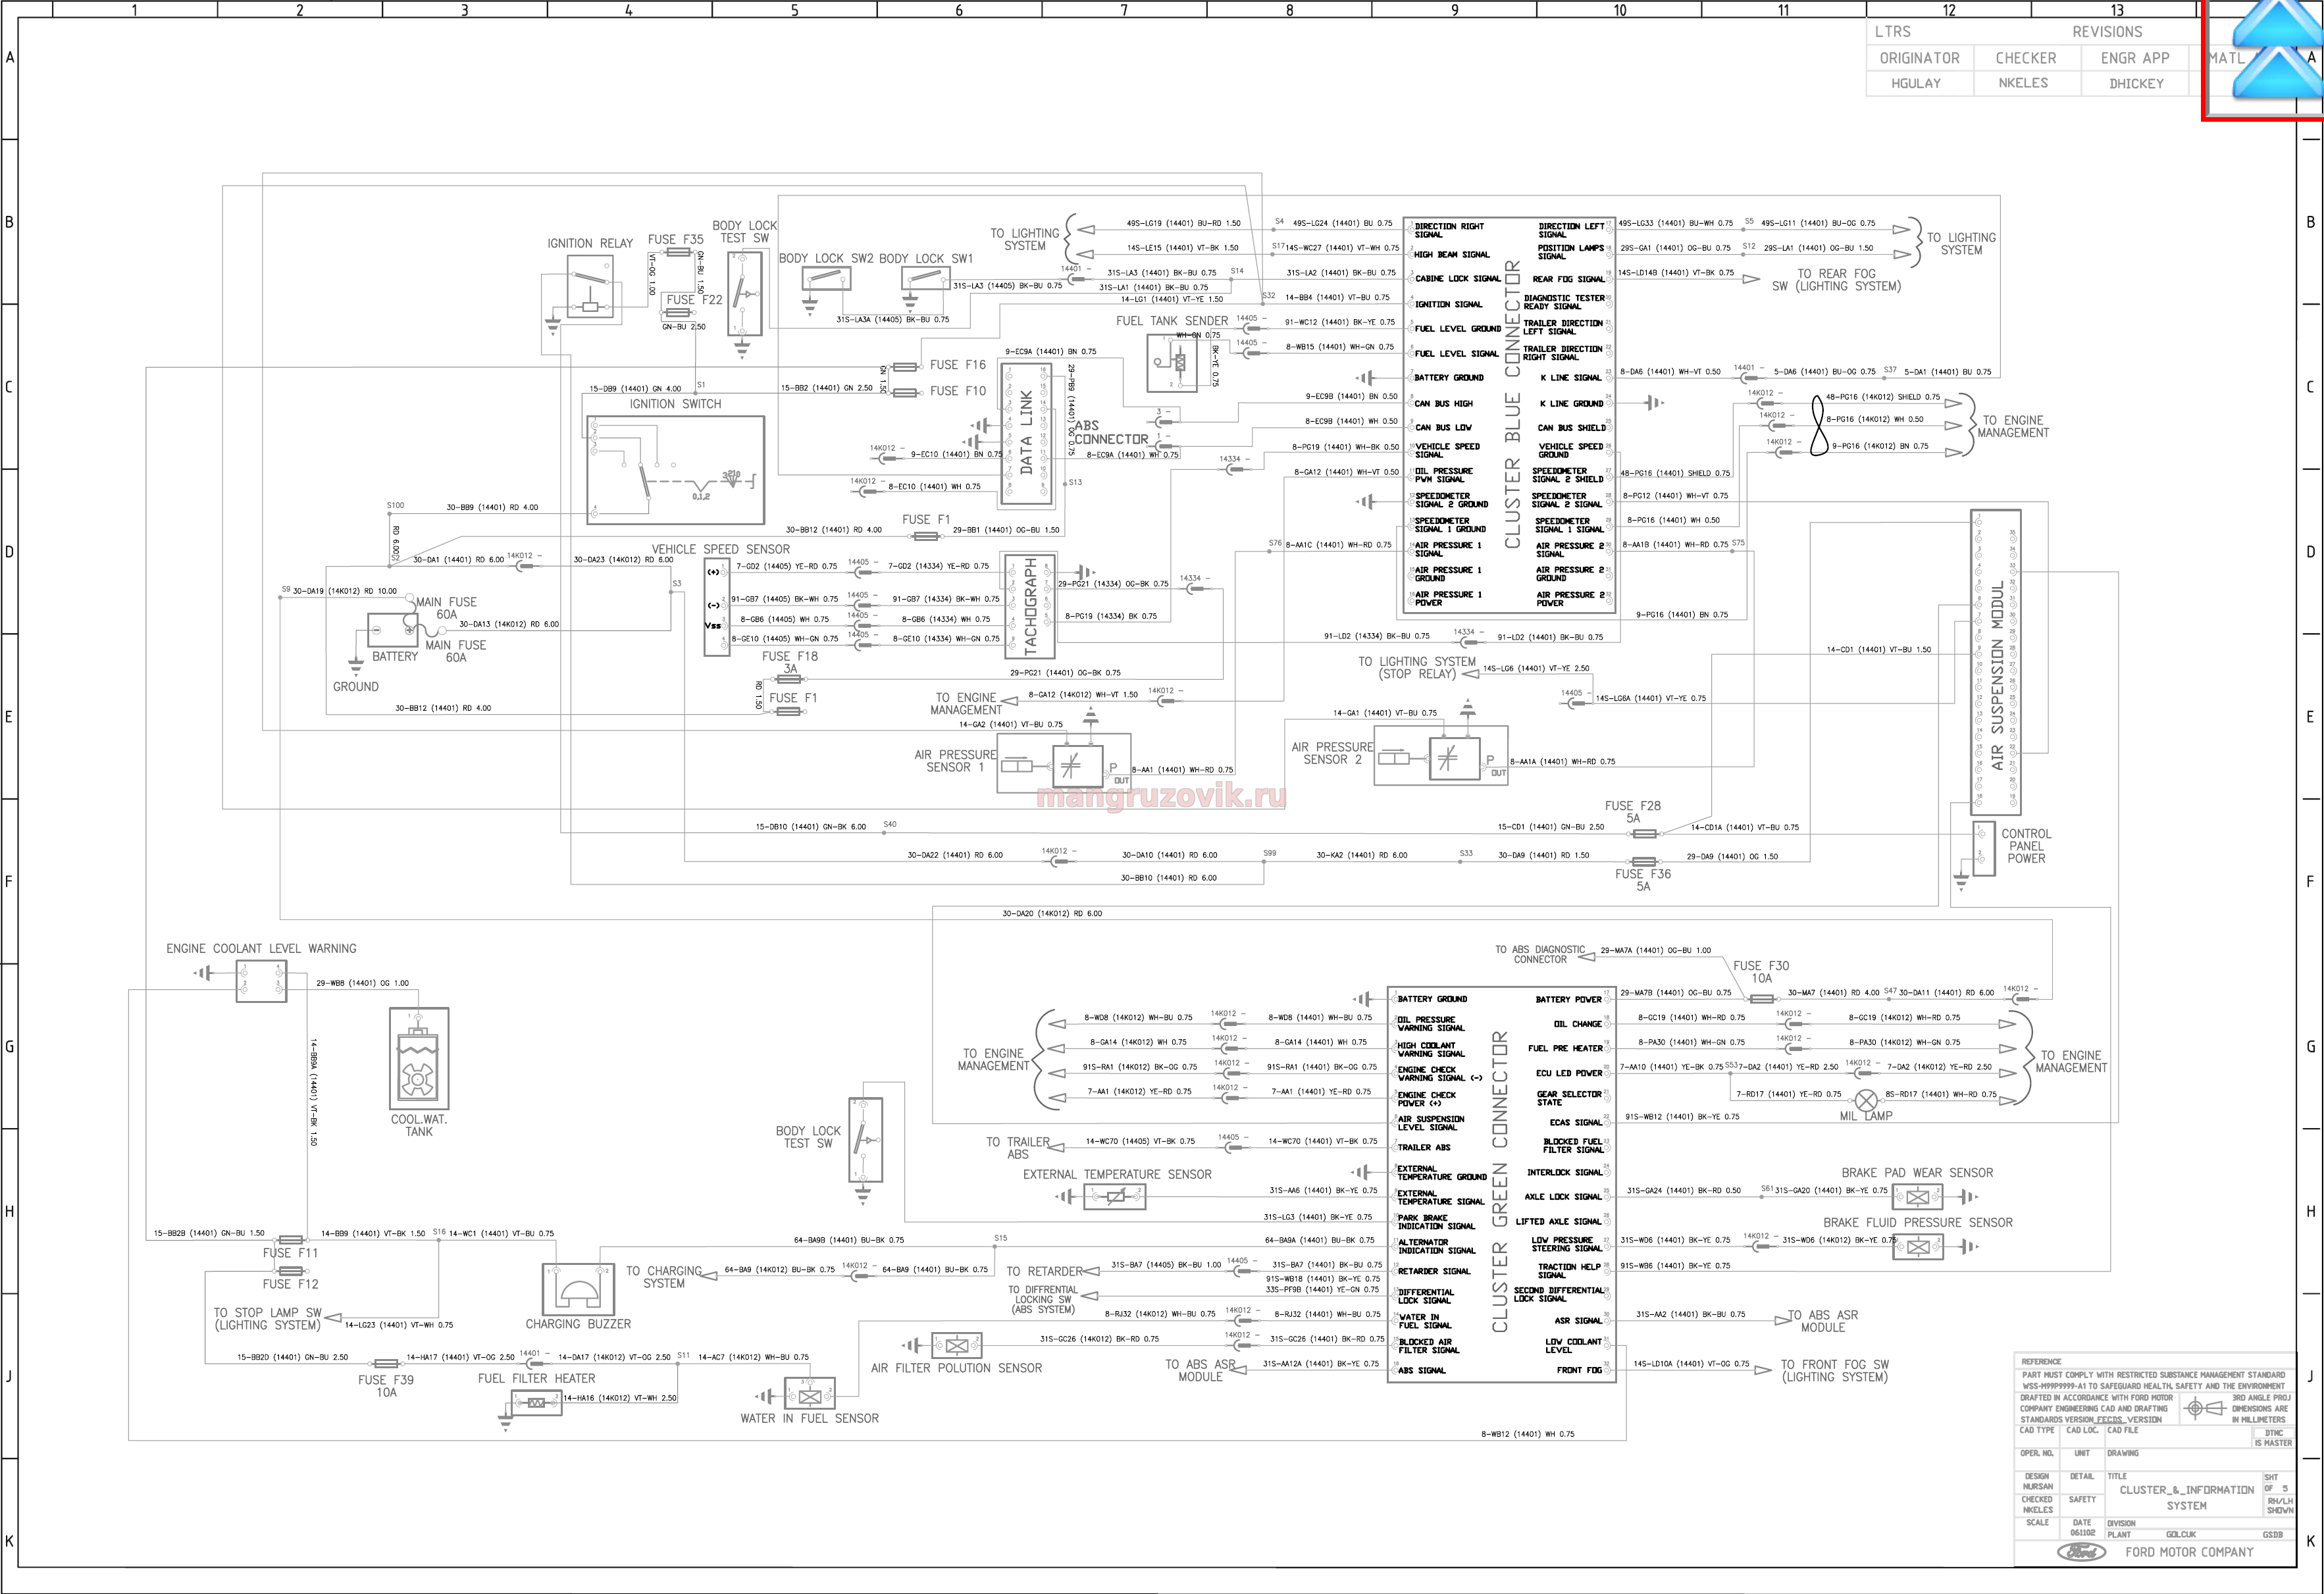Click the 'CLUSTER BLUE CONNECTOR' label
Image resolution: width=2324 pixels, height=1594 pixels.
[1512, 404]
